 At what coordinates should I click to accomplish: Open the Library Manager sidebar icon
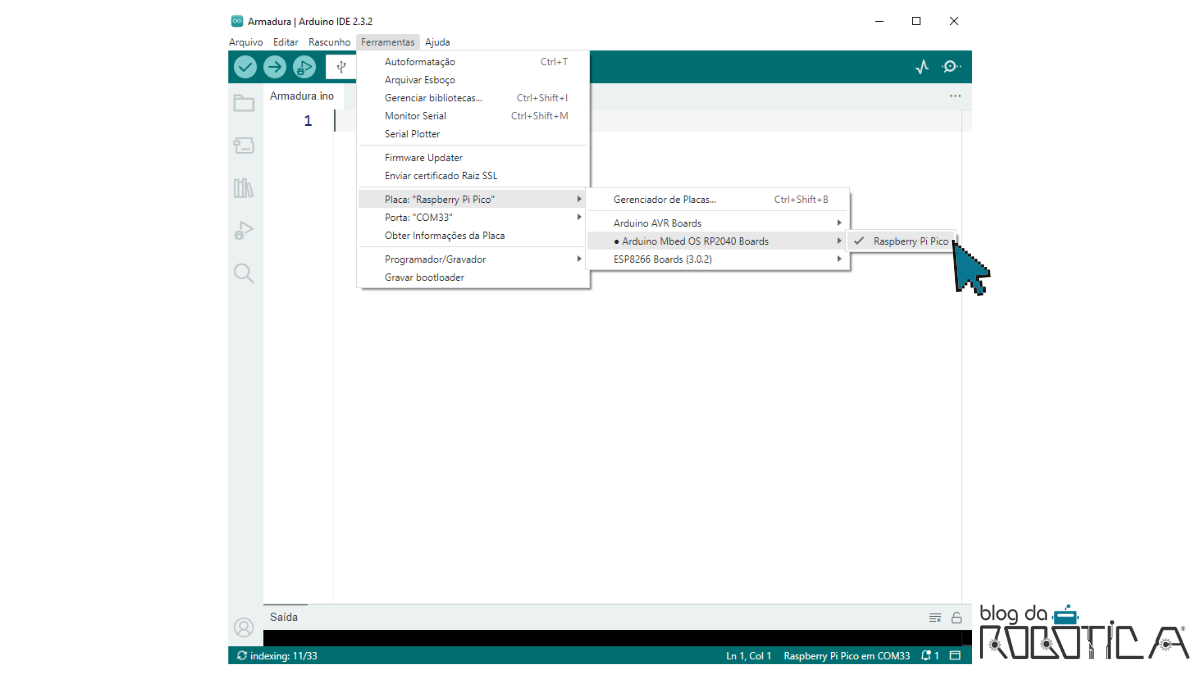pyautogui.click(x=243, y=187)
